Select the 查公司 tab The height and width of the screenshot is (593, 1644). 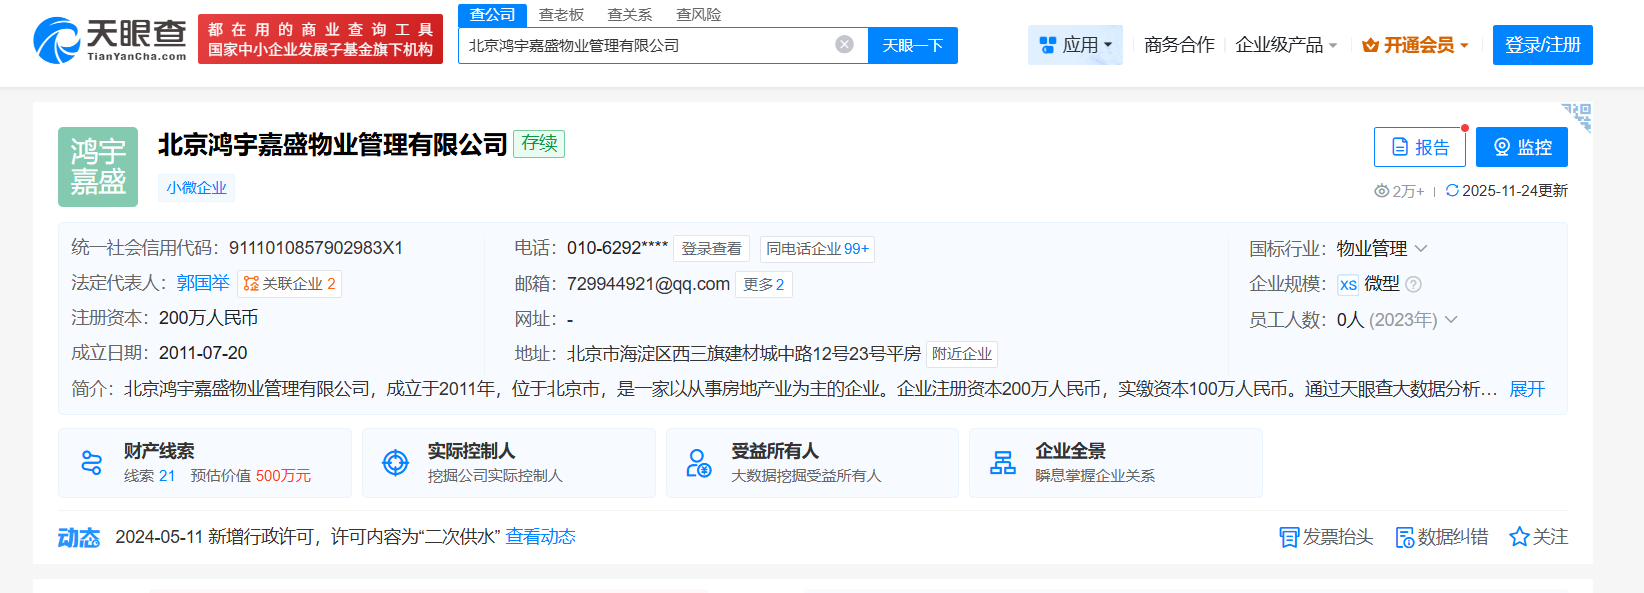click(x=493, y=15)
